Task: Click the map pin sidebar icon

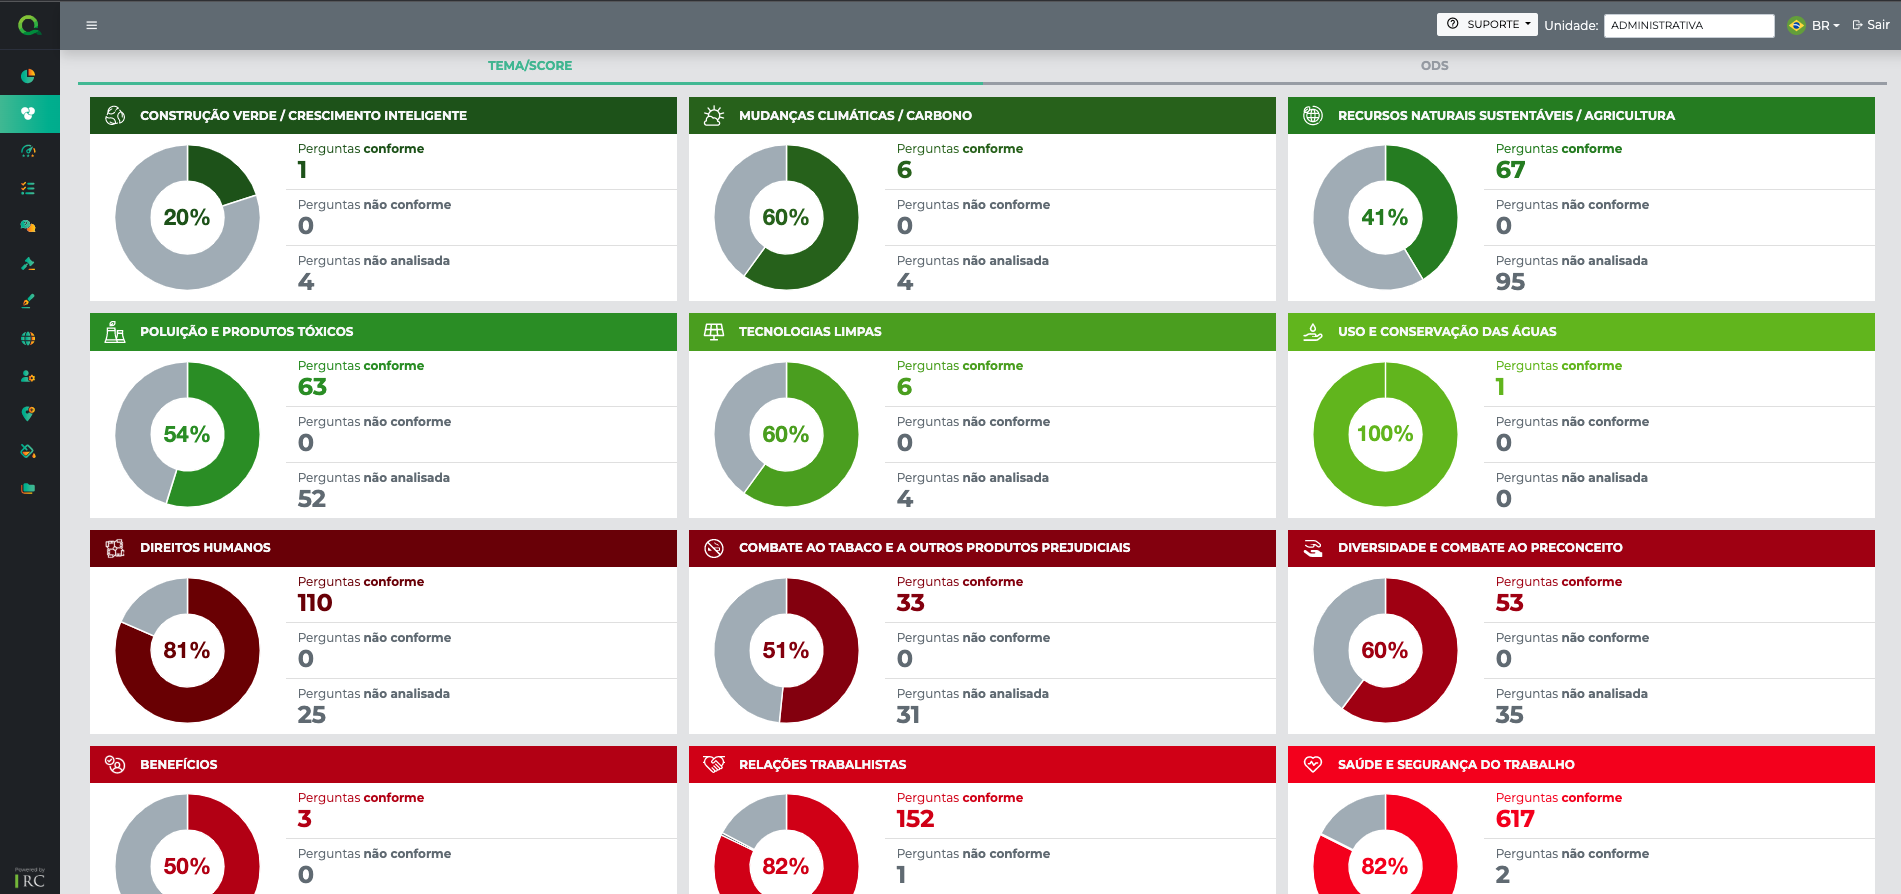Action: 28,413
